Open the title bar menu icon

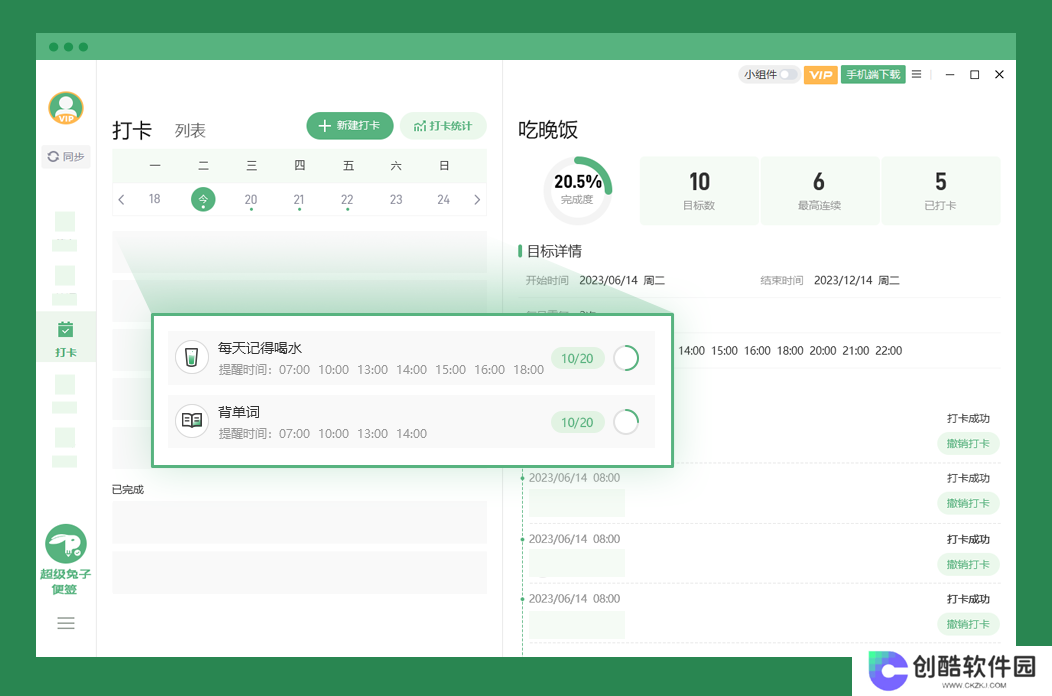point(916,74)
